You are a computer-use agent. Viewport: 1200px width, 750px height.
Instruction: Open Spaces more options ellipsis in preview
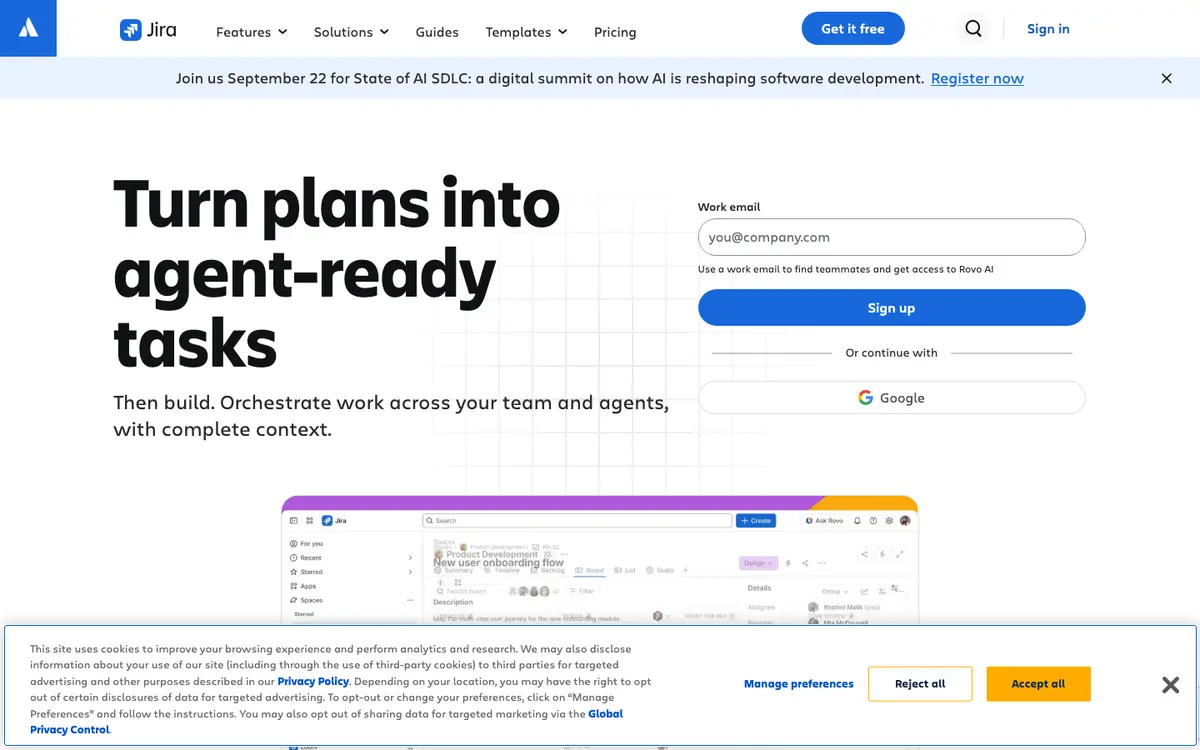pyautogui.click(x=410, y=600)
